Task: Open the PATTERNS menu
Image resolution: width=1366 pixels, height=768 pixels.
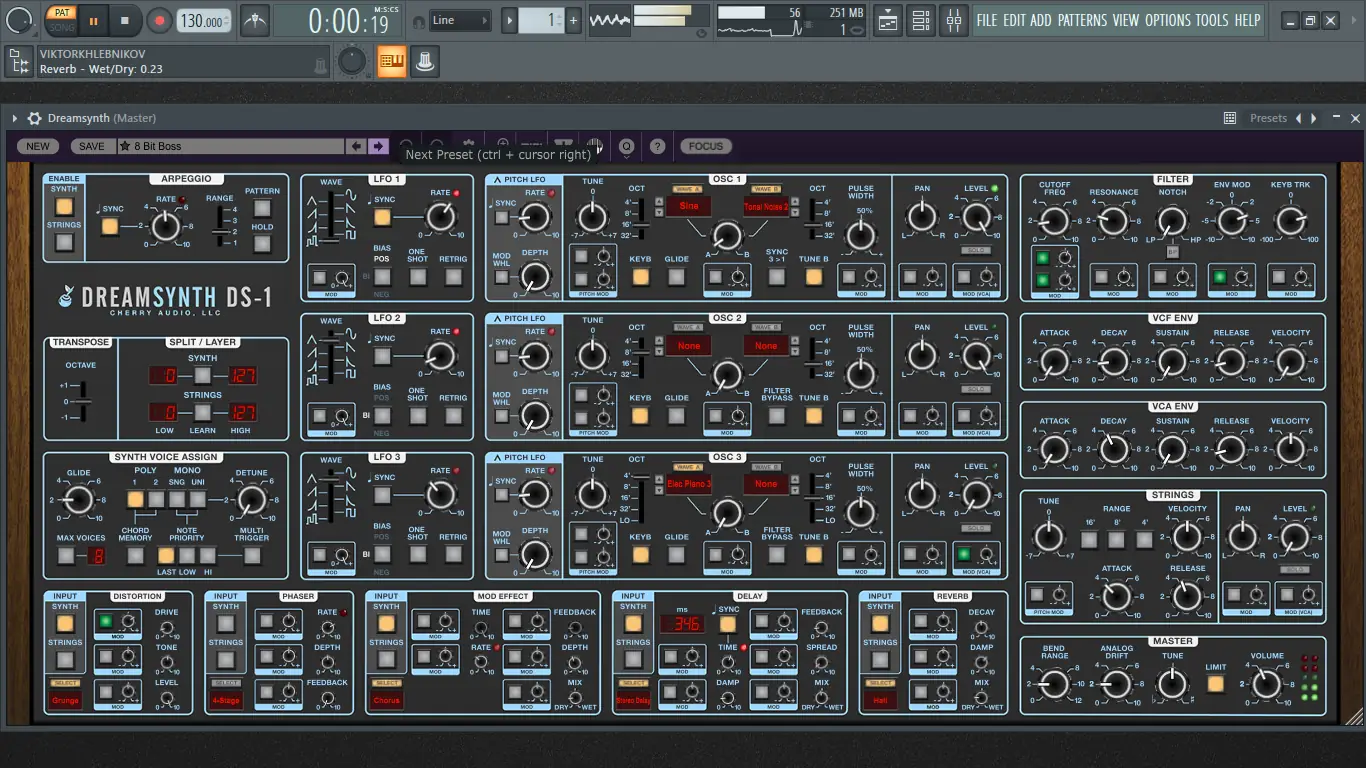Action: click(1082, 20)
